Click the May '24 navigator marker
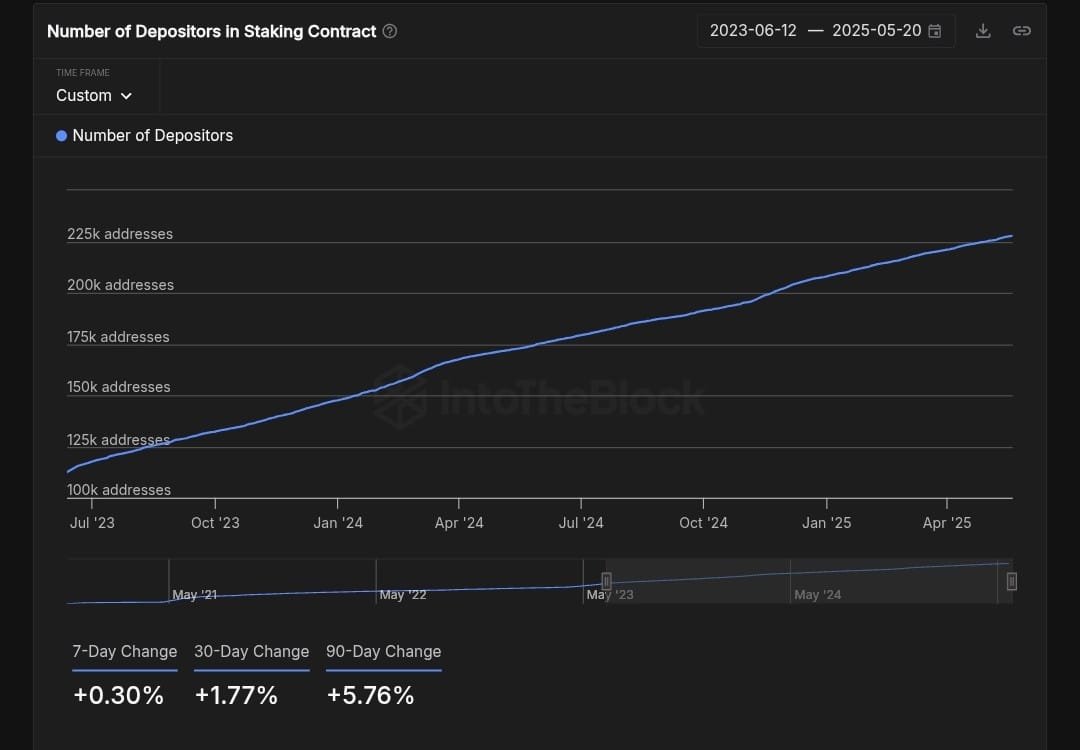Screen dimensions: 1080x750 pyautogui.click(x=818, y=594)
